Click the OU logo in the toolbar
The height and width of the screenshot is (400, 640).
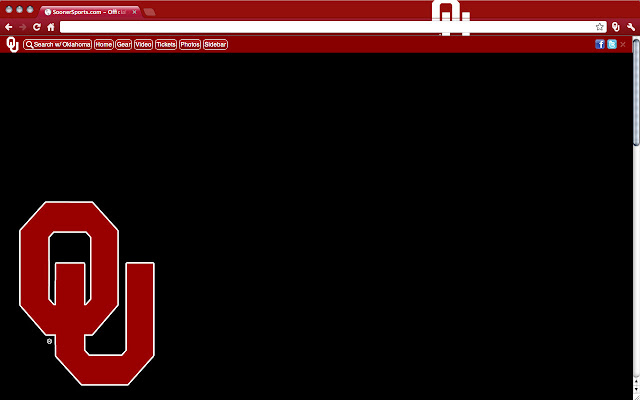pos(13,44)
